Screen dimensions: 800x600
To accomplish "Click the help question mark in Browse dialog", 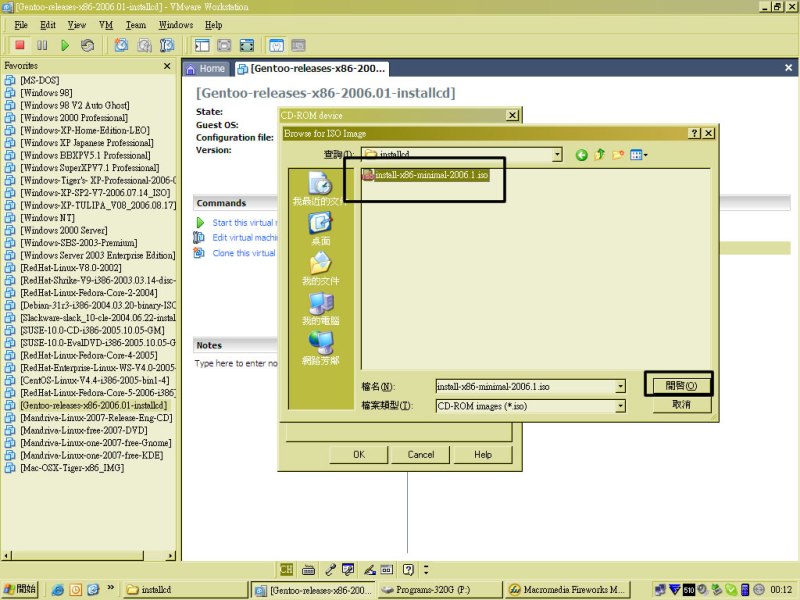I will [694, 133].
